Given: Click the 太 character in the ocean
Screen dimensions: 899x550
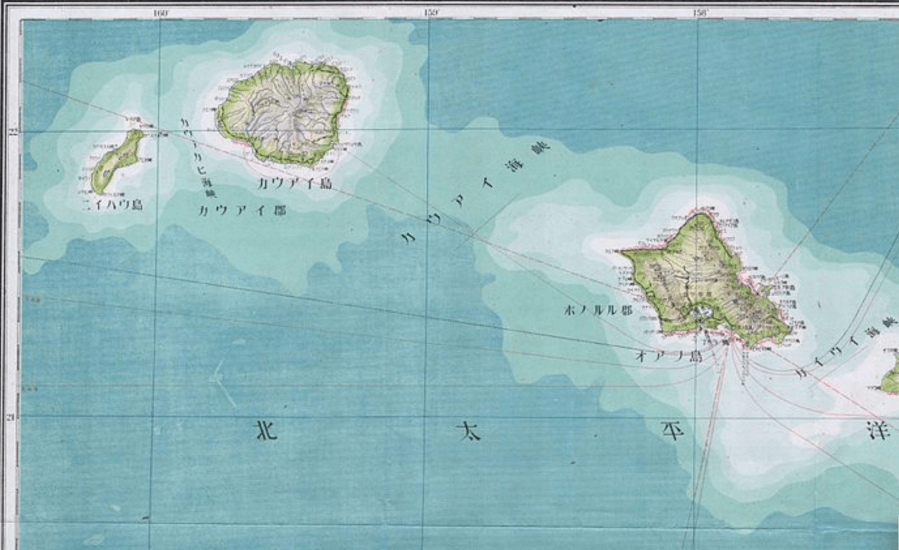Looking at the screenshot, I should click(468, 432).
